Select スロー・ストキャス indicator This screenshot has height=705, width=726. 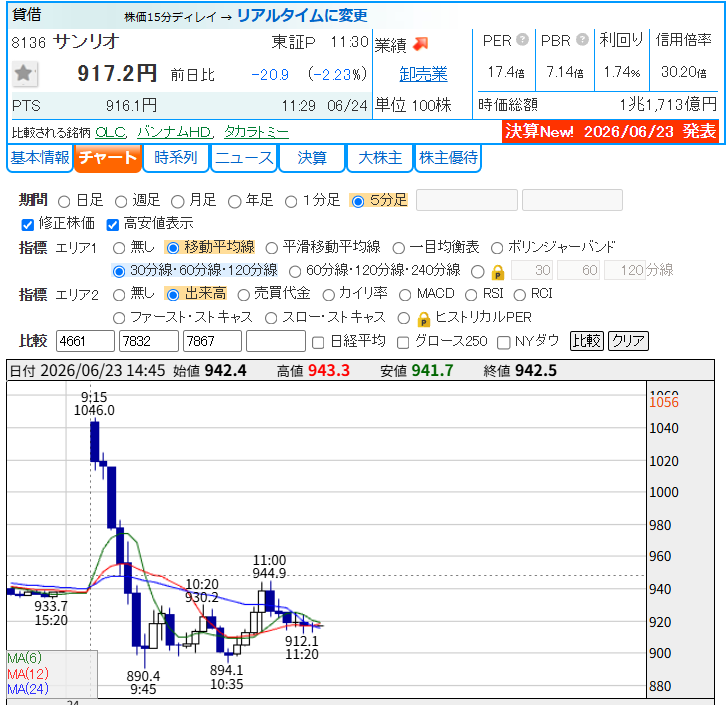271,318
